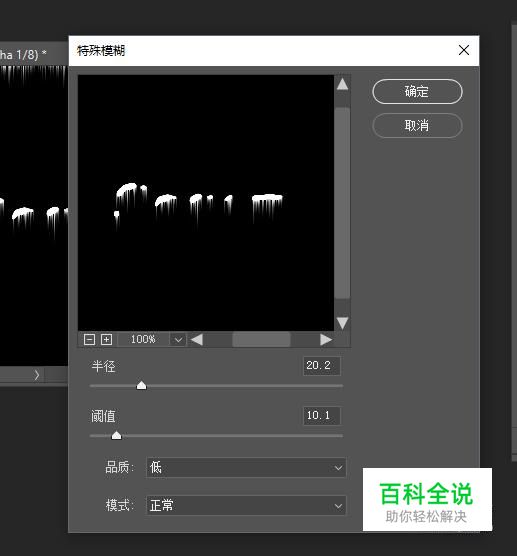Click the 阈值 value field 10.1
The image size is (517, 556).
pyautogui.click(x=322, y=416)
